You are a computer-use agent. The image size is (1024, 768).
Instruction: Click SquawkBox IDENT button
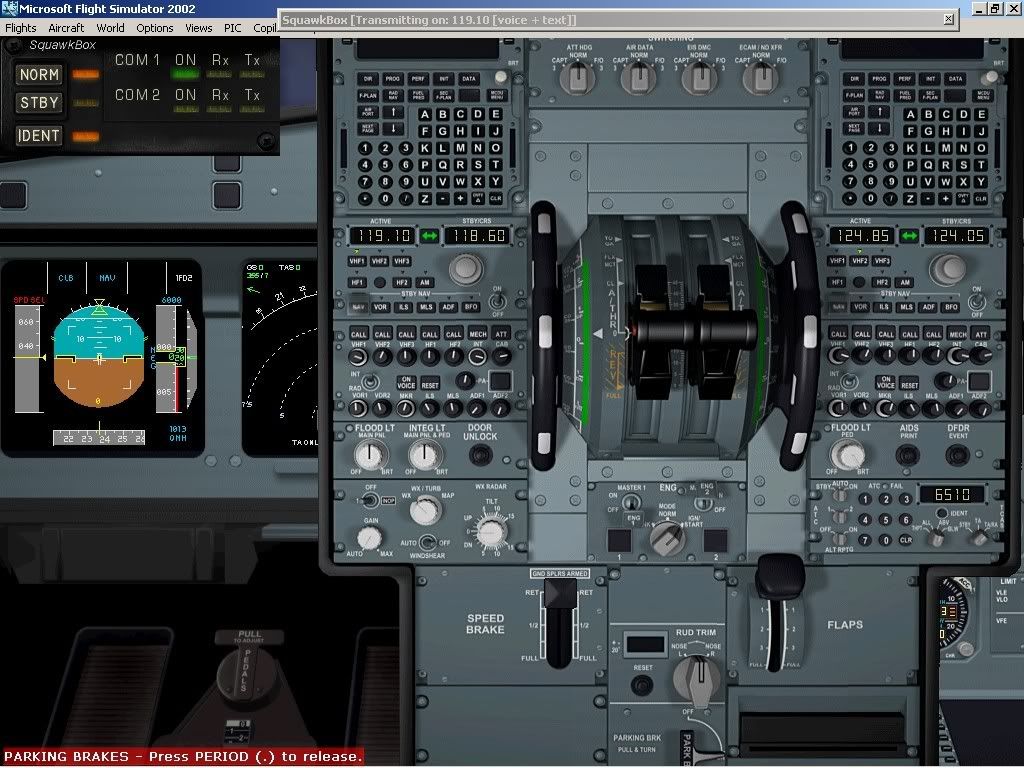[x=39, y=136]
